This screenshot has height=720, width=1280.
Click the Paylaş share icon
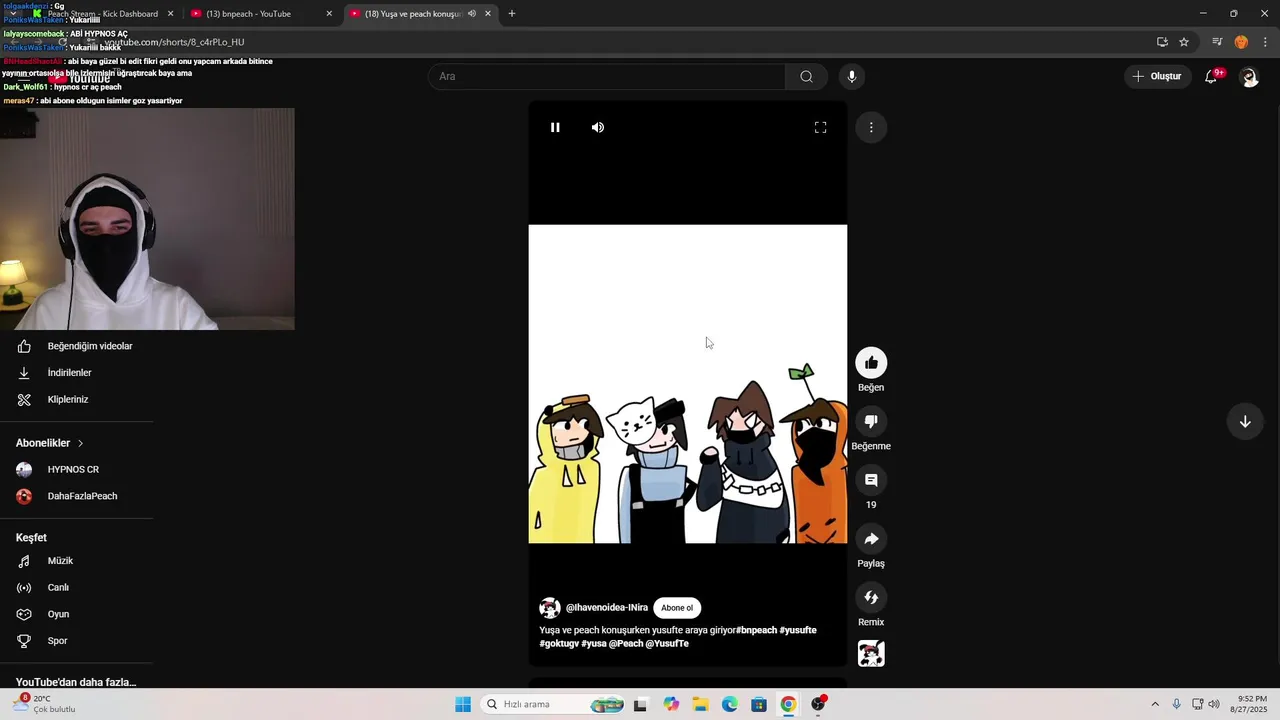coord(871,539)
